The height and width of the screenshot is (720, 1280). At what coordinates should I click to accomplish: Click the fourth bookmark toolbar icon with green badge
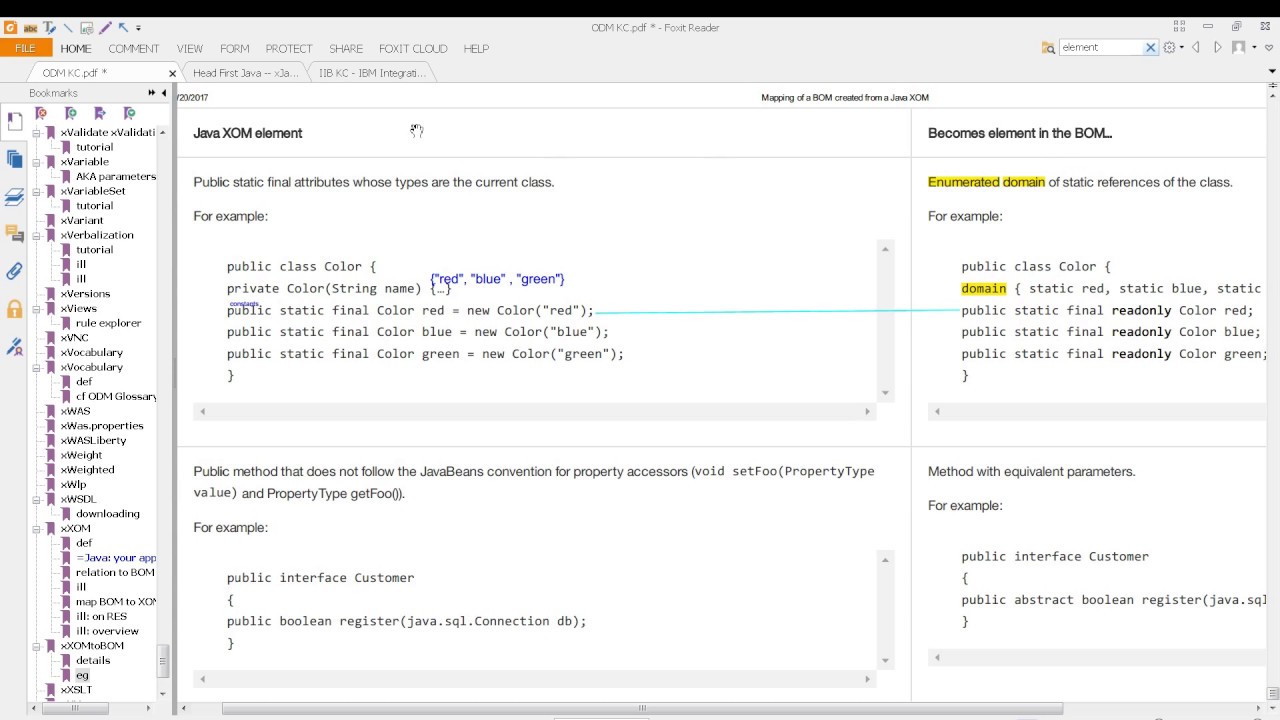point(129,113)
